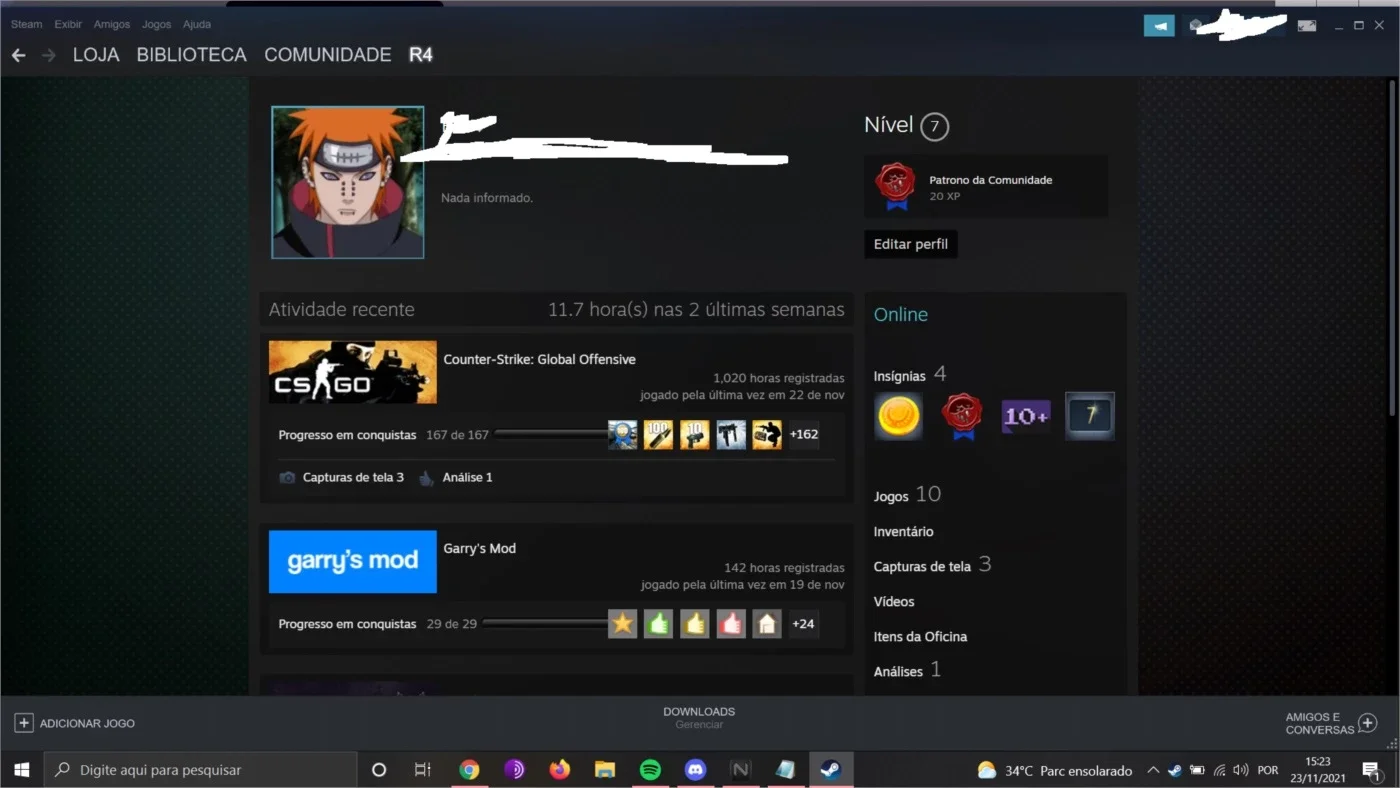View fourth CS:GO achievement gun icon
Image resolution: width=1400 pixels, height=788 pixels.
731,434
